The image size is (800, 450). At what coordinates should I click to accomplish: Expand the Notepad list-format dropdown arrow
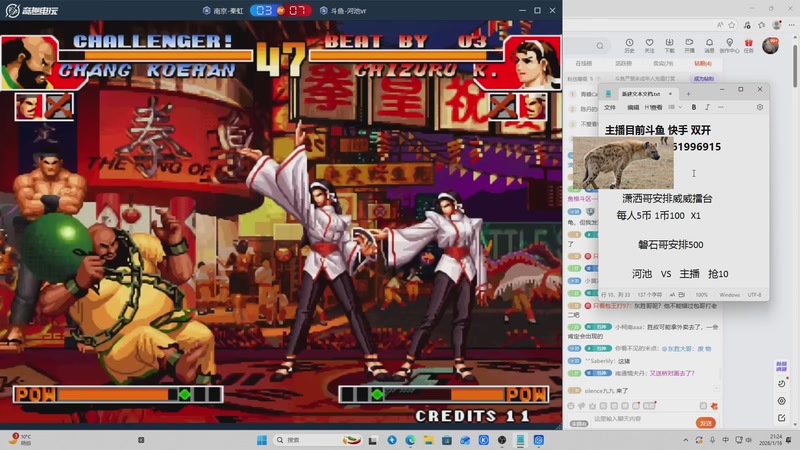(681, 107)
